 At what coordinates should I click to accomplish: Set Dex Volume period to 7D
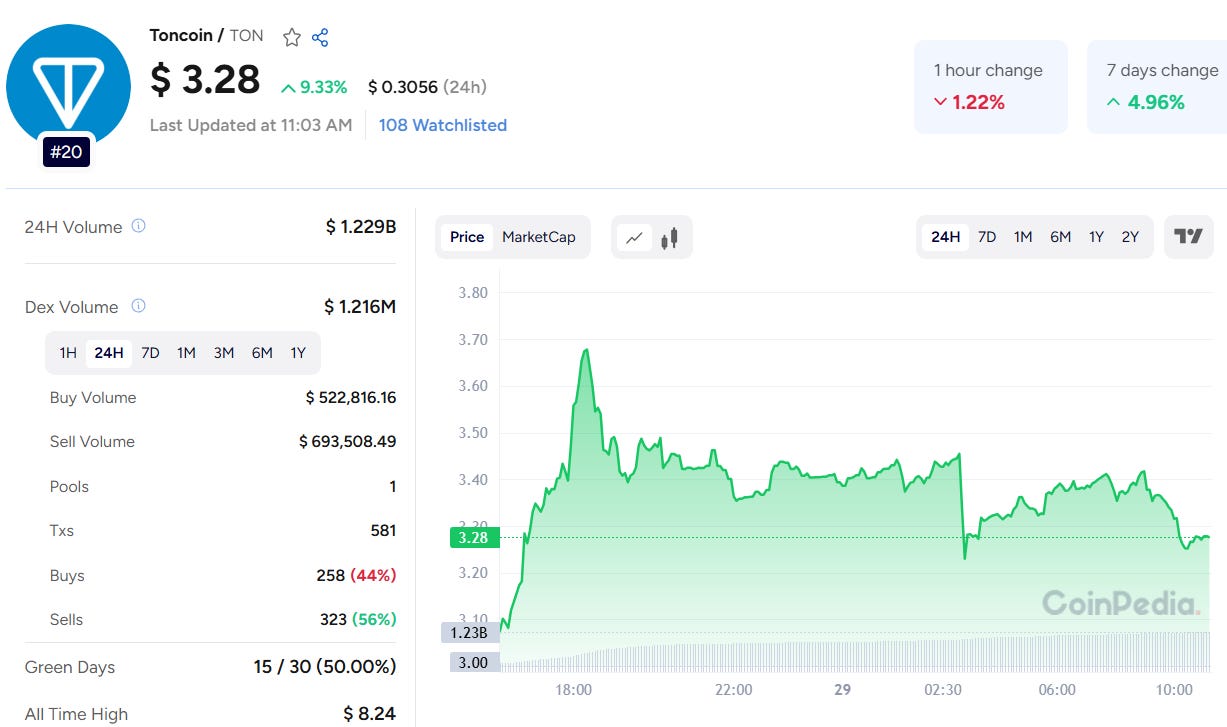point(150,353)
